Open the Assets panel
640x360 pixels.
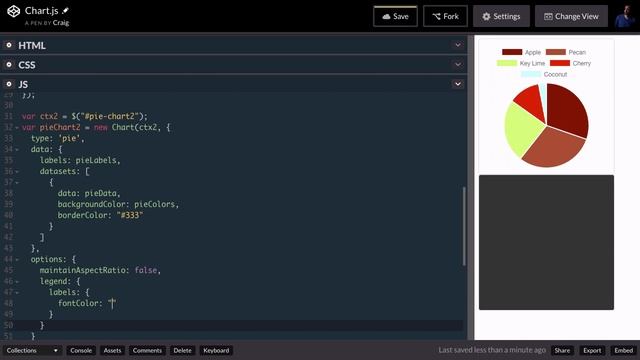[x=112, y=350]
